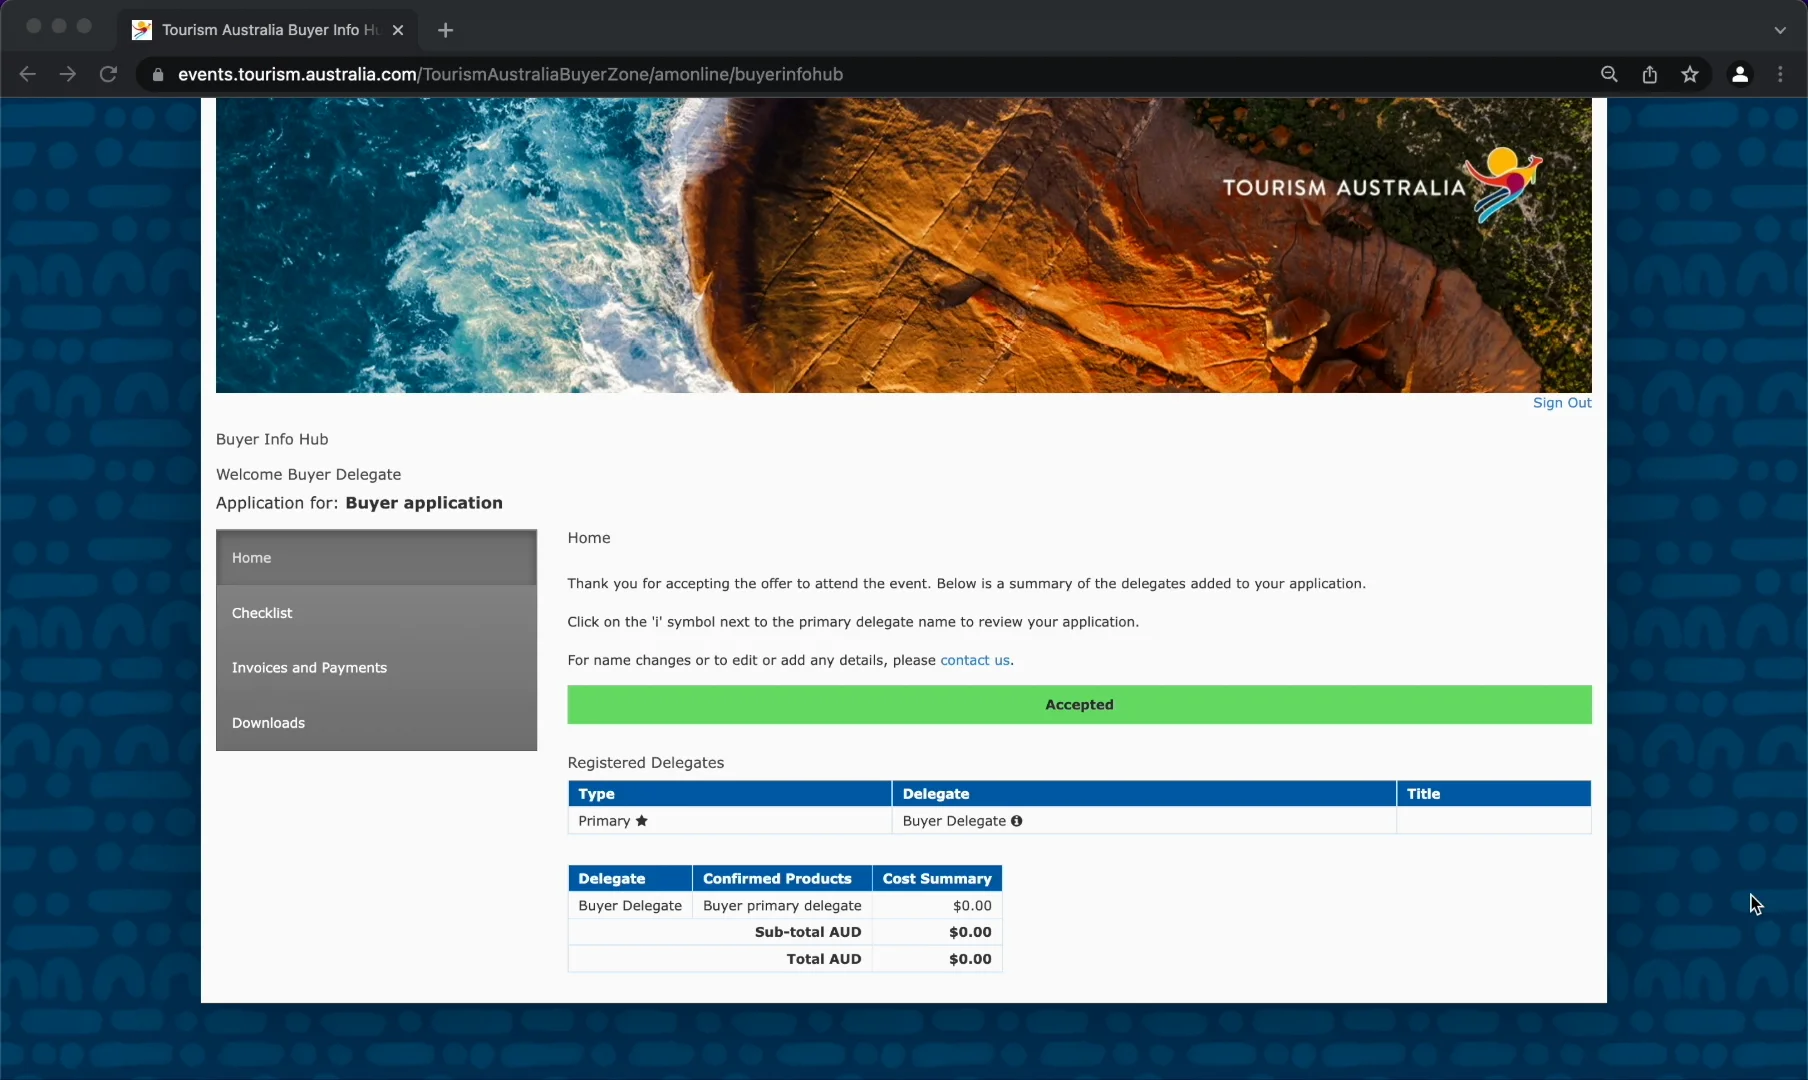Screen dimensions: 1808x1080
Task: Expand the tab search dropdown arrow
Action: tap(1780, 30)
